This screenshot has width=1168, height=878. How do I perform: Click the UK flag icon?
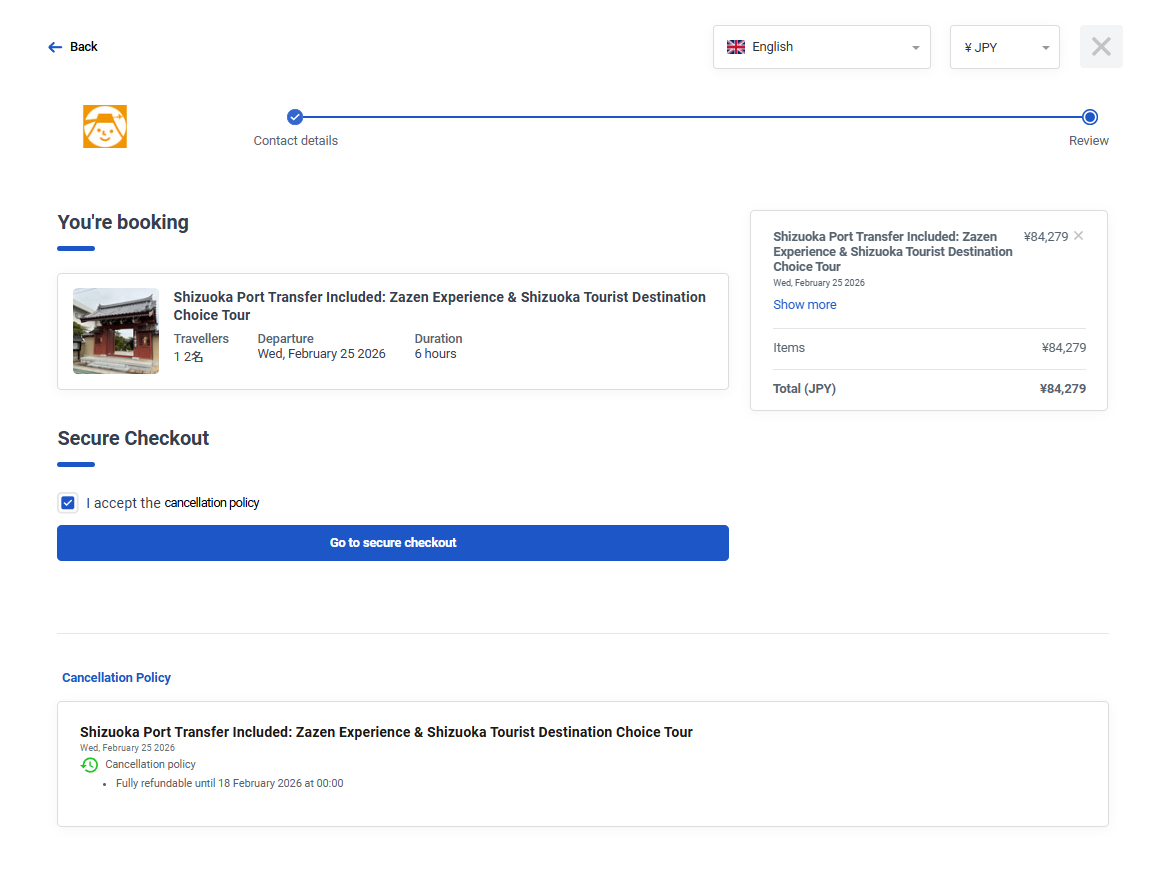tap(736, 47)
